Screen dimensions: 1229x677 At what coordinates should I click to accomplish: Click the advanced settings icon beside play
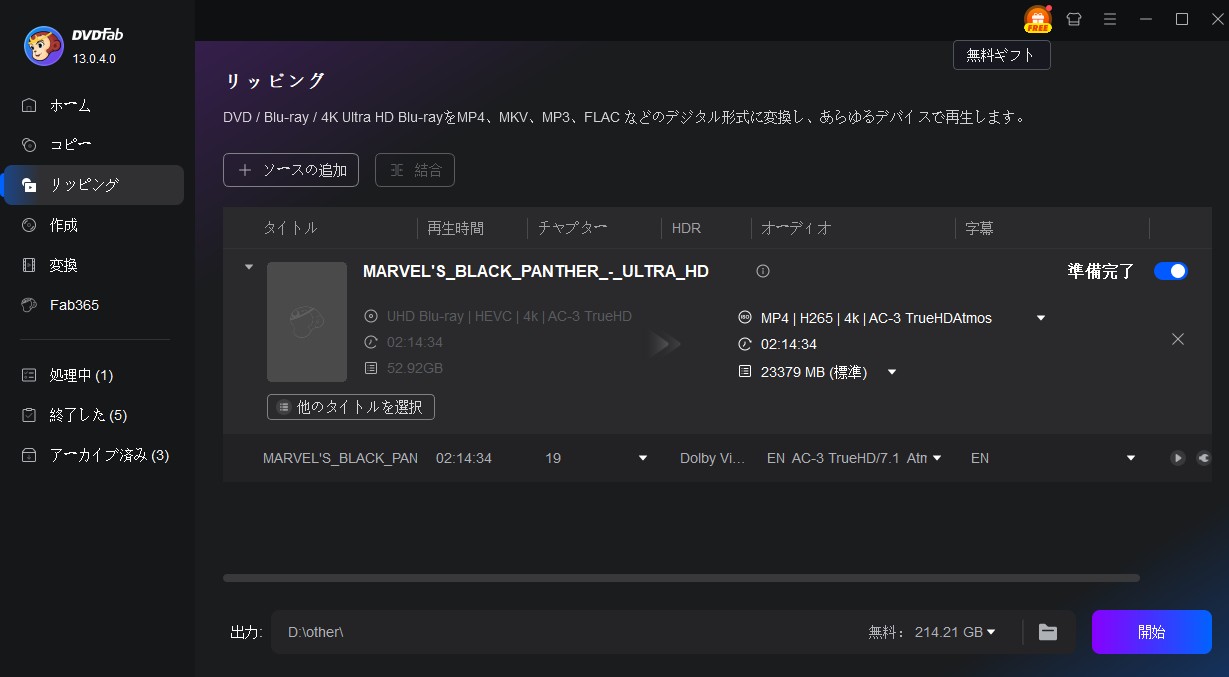point(1204,458)
